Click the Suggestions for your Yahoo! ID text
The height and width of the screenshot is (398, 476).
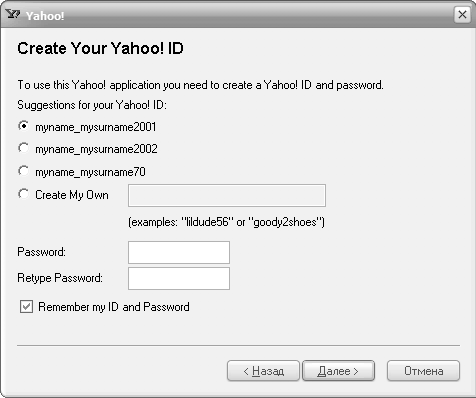coord(92,105)
